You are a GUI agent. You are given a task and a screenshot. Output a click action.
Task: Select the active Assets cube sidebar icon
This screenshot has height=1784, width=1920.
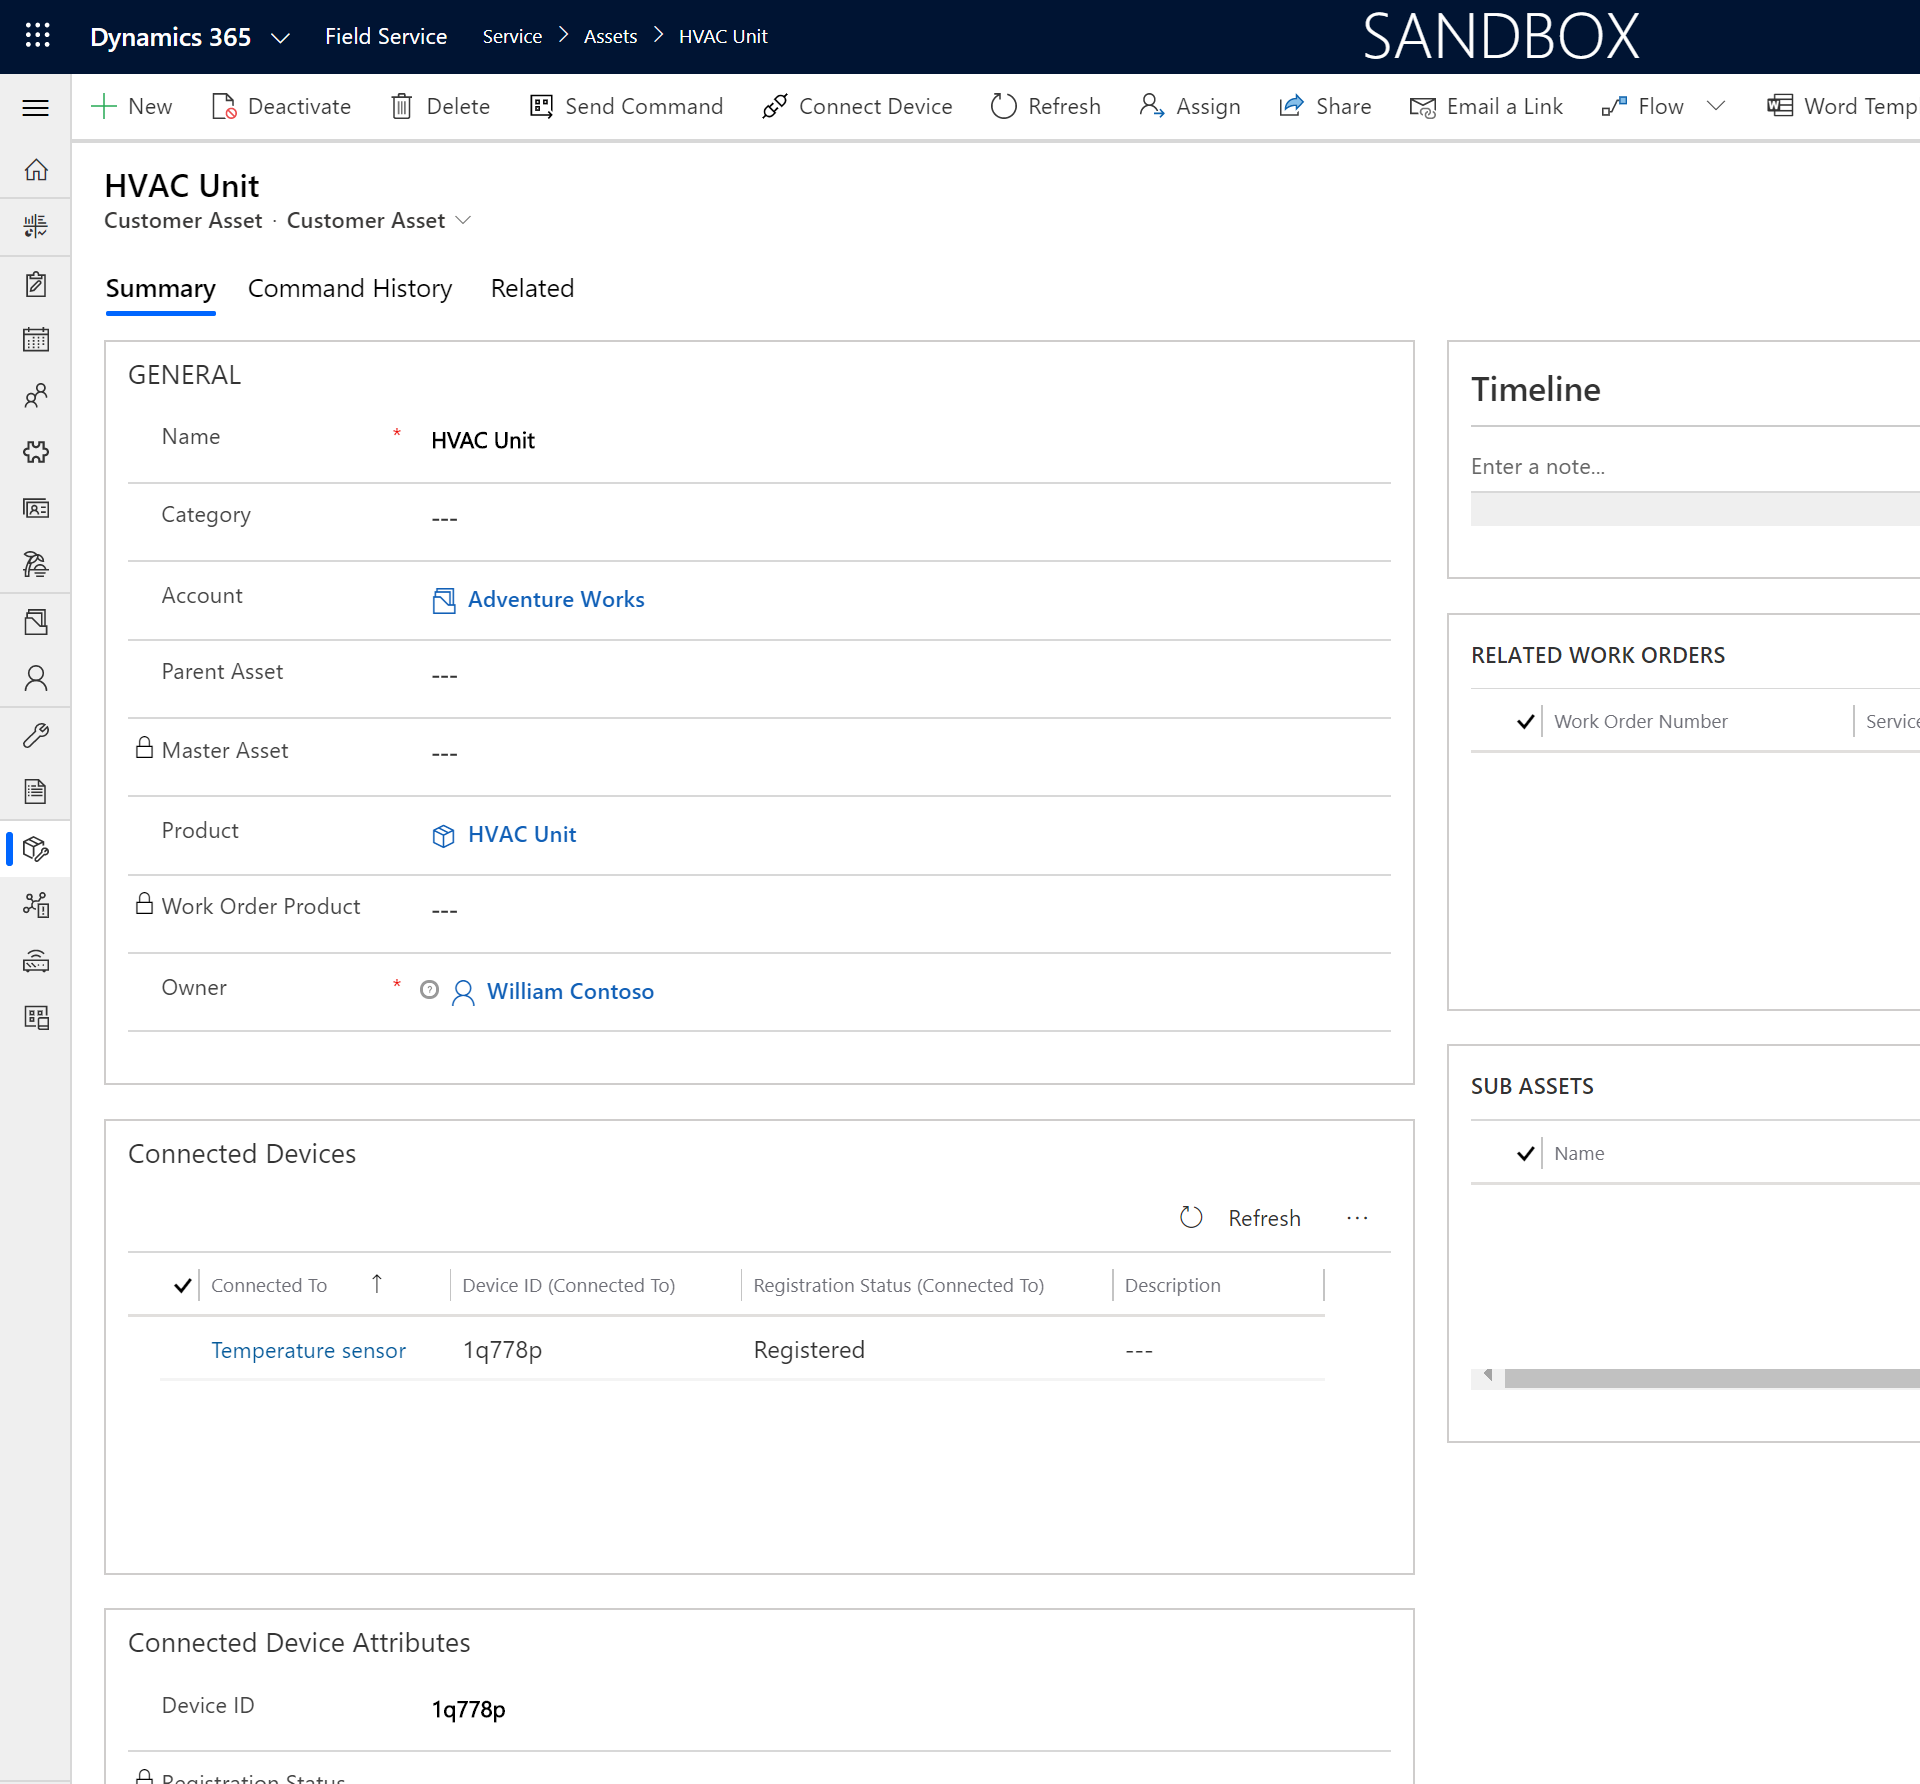pyautogui.click(x=36, y=849)
